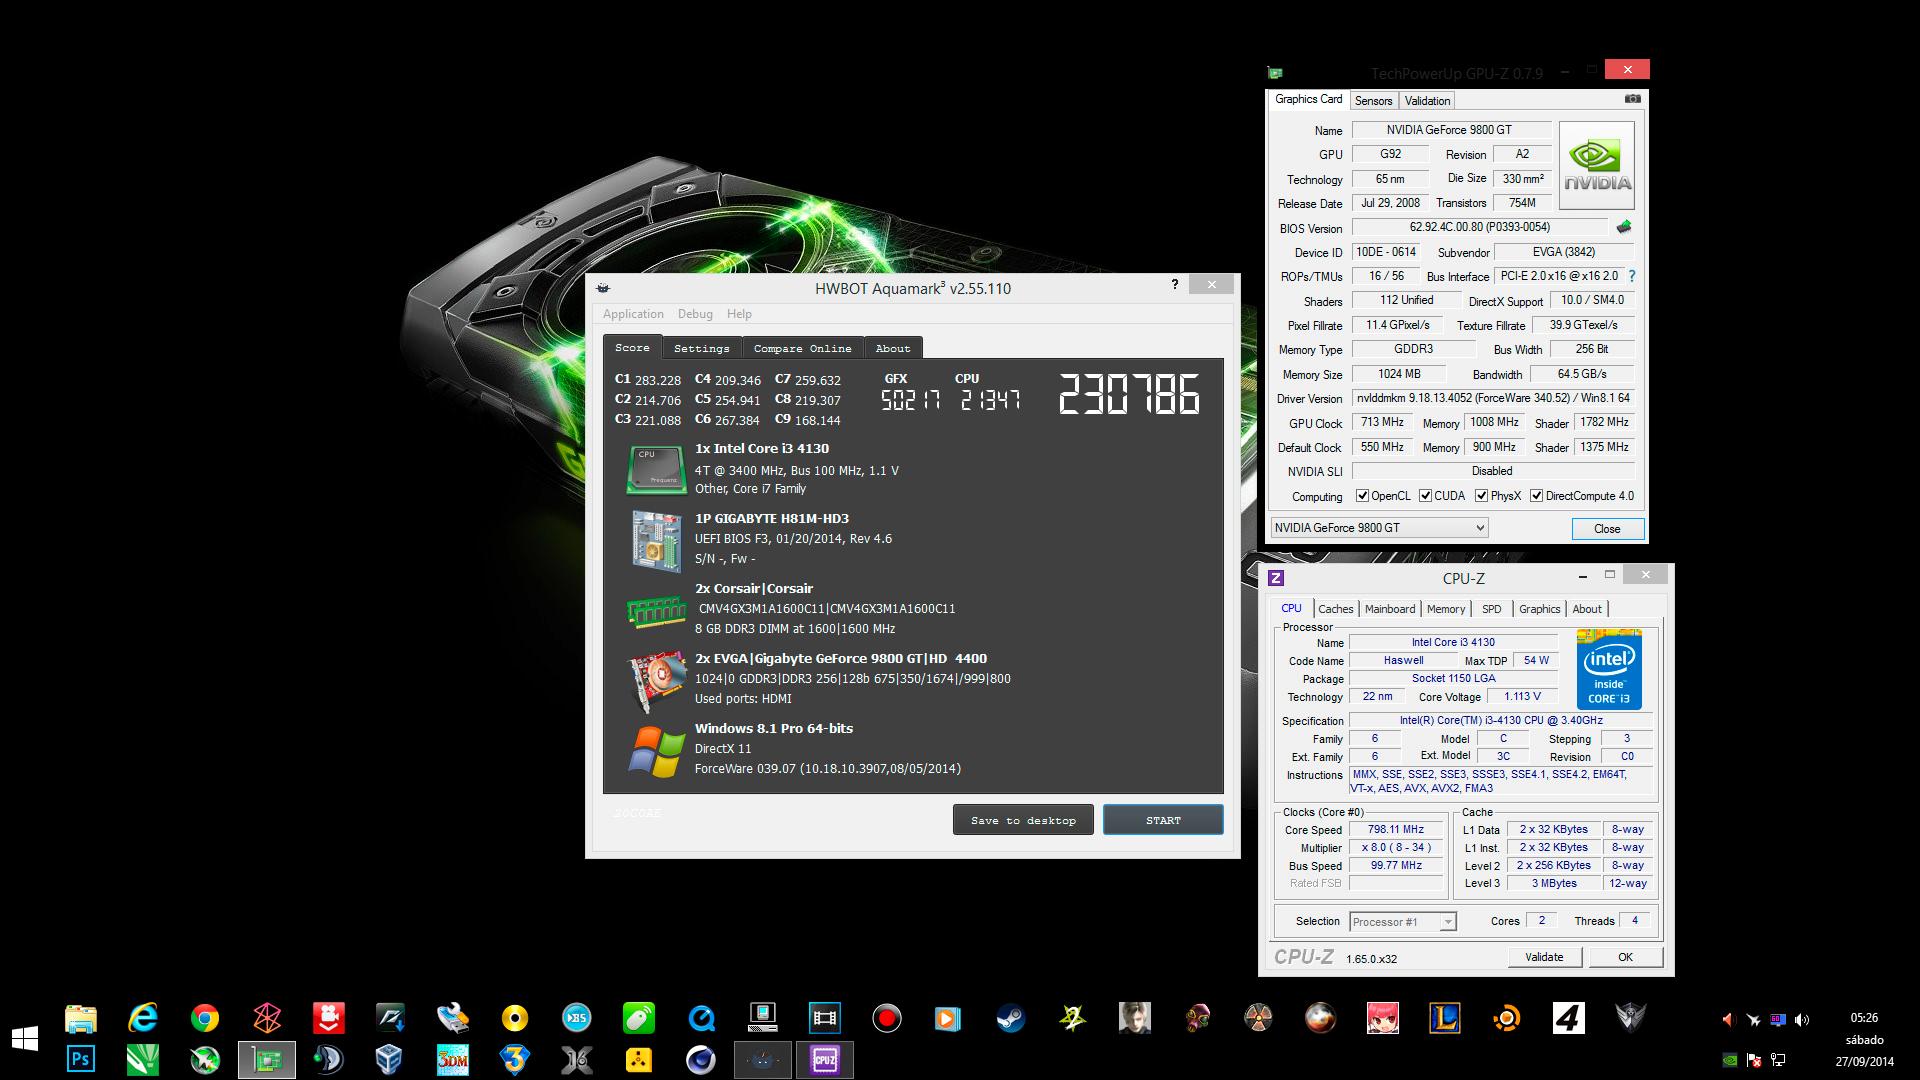1920x1080 pixels.
Task: Open the GPU selection dropdown in GPU-Z
Action: 1379,528
